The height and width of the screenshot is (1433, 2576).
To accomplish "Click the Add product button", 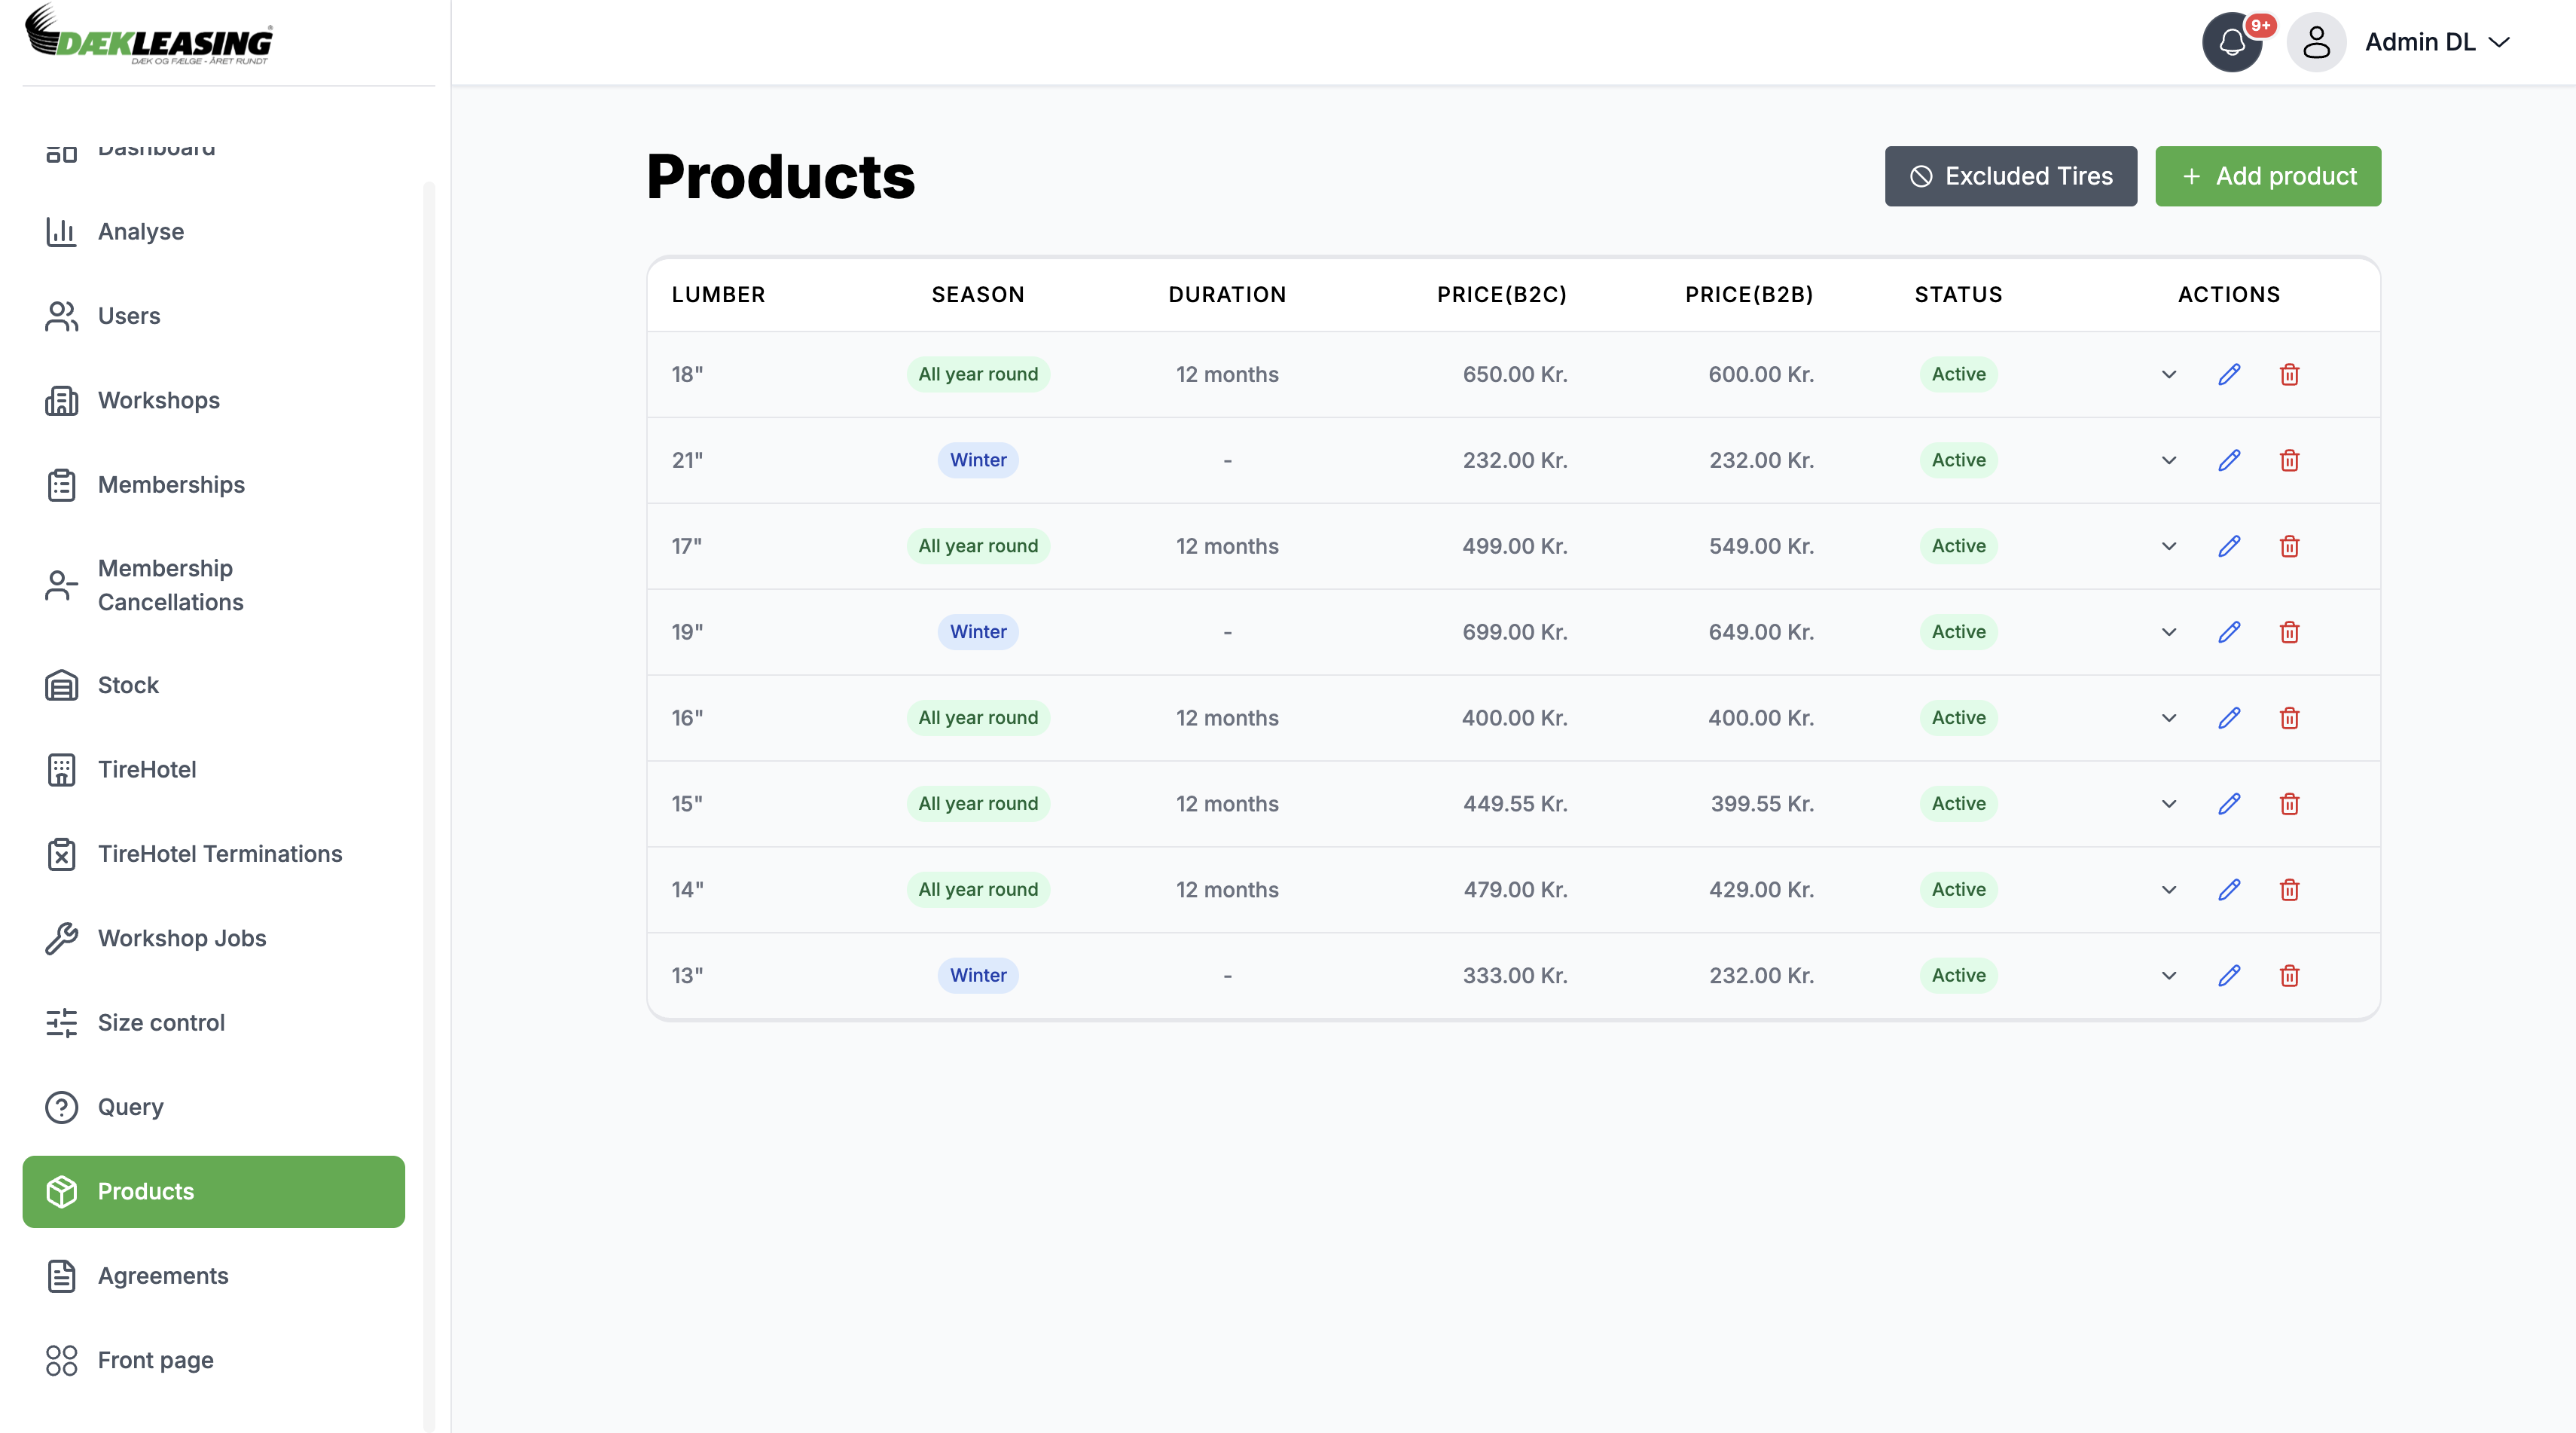I will coord(2267,176).
